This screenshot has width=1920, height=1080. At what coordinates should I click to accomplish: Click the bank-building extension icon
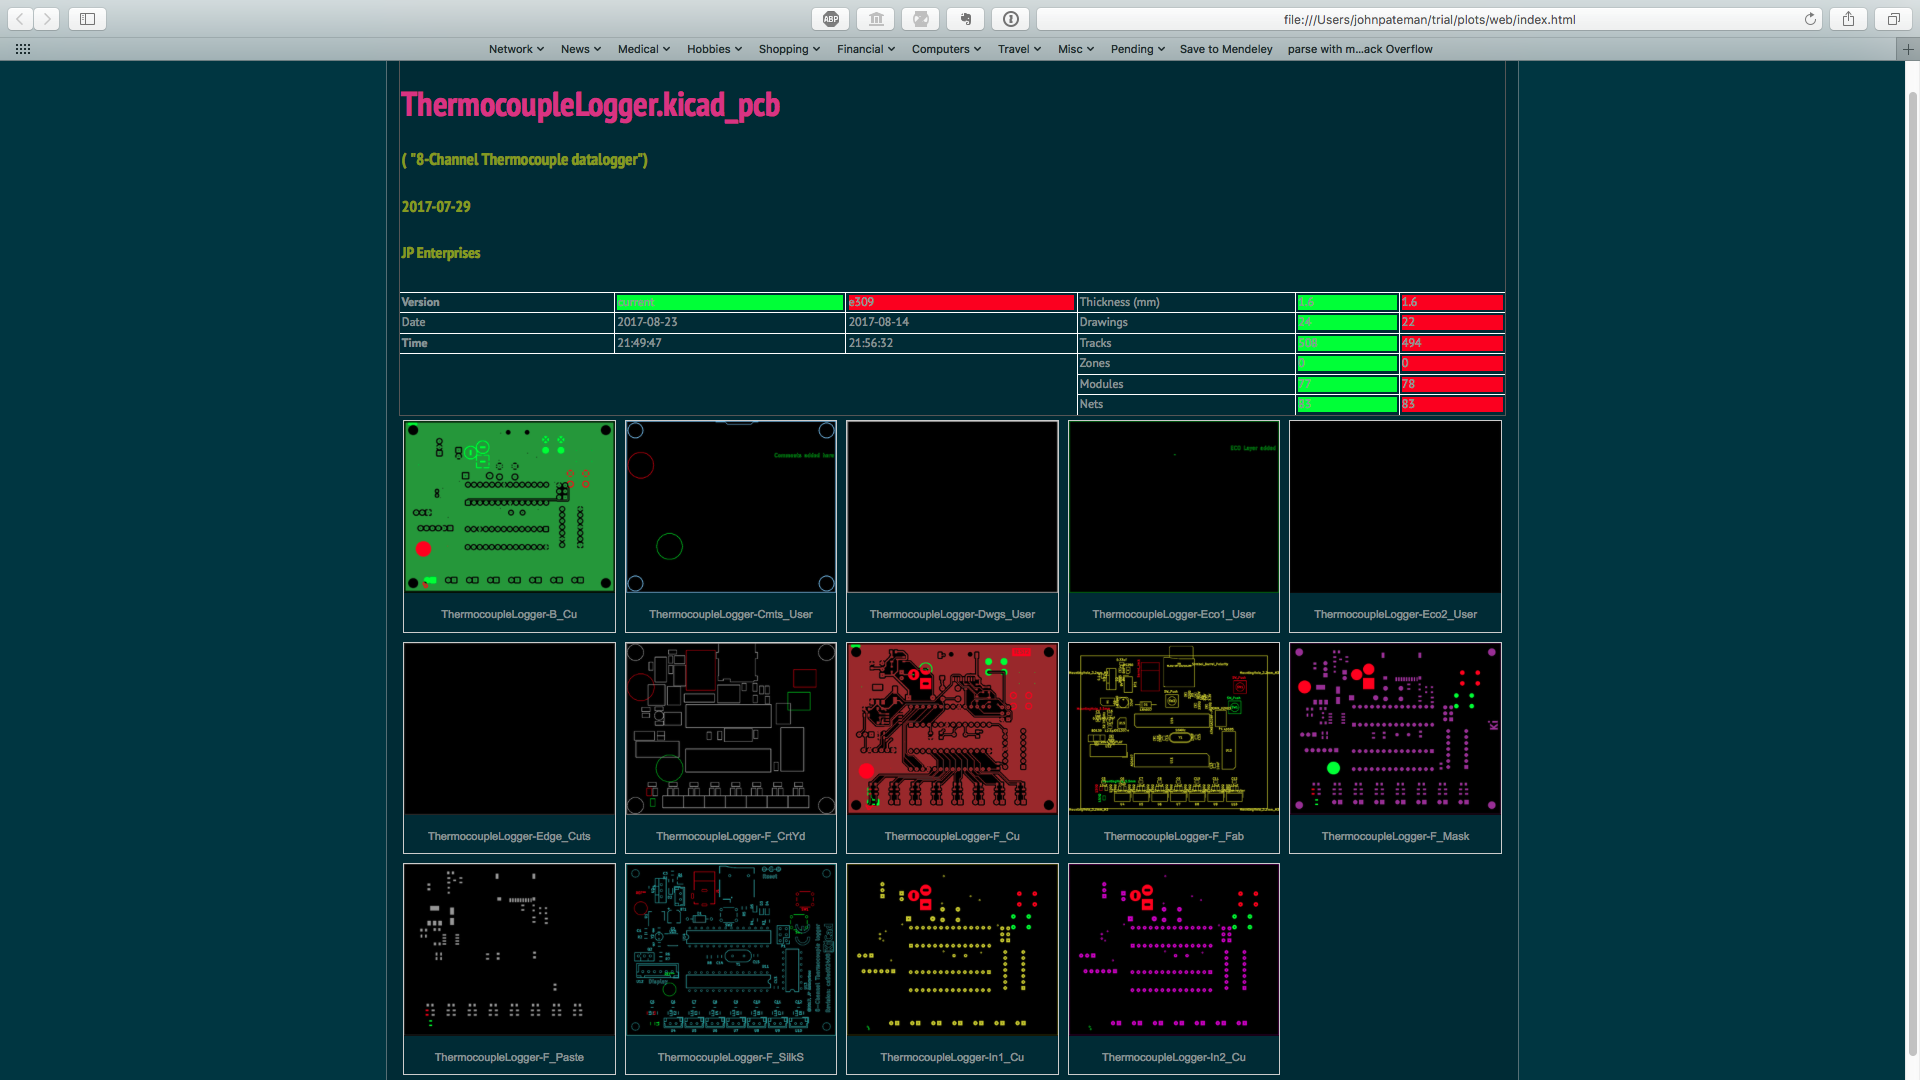[876, 19]
